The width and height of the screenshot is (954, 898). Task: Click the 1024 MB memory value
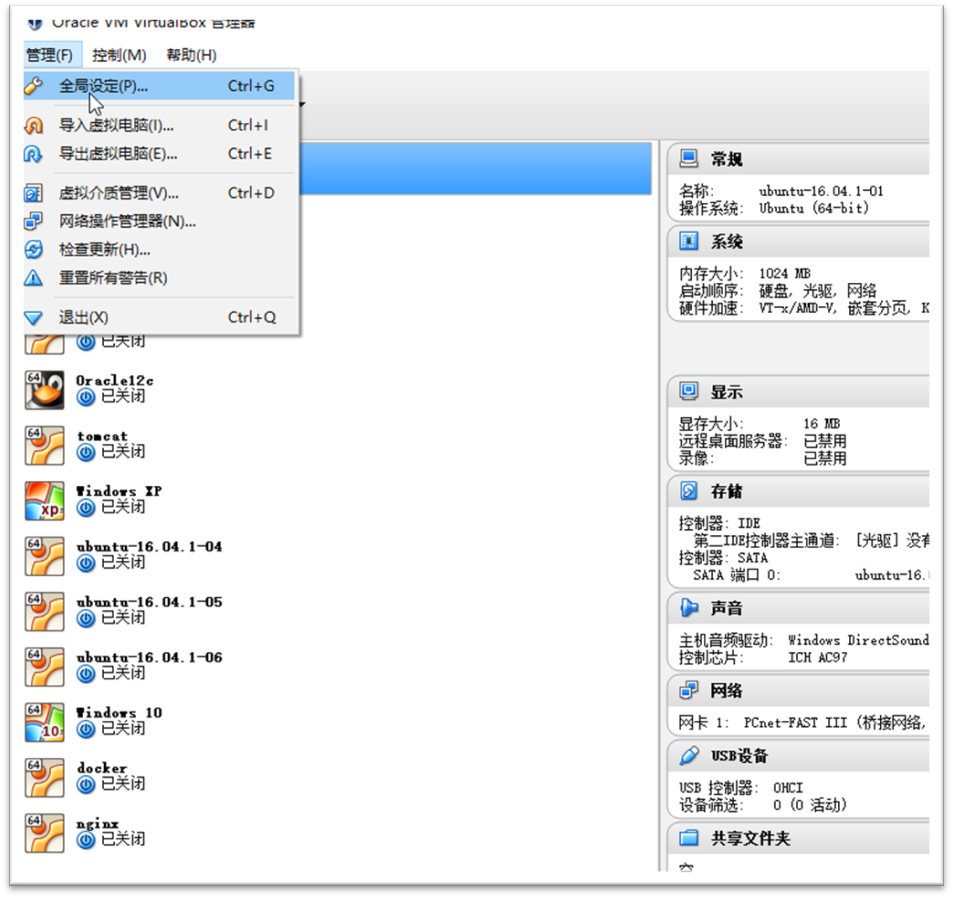[784, 274]
